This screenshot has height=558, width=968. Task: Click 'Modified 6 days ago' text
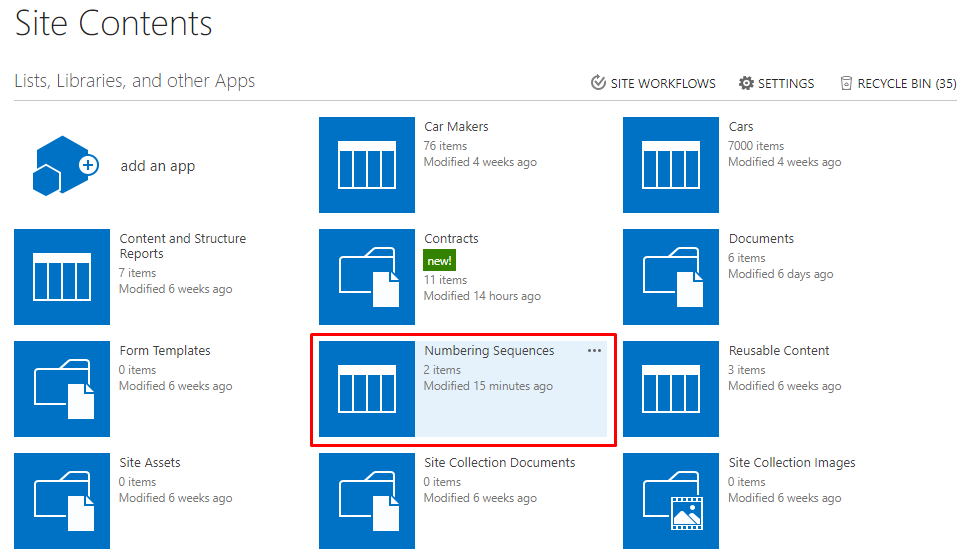click(780, 273)
